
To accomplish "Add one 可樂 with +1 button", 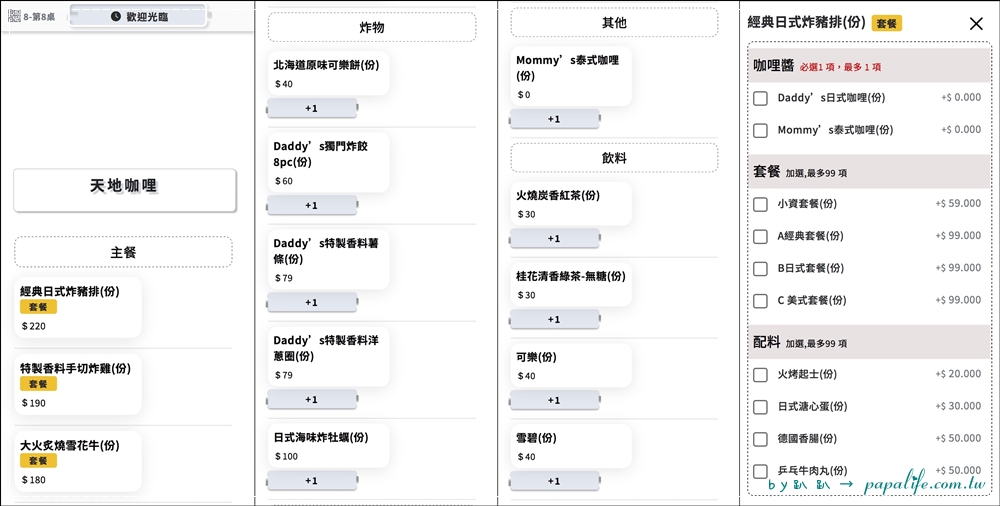I will click(554, 400).
